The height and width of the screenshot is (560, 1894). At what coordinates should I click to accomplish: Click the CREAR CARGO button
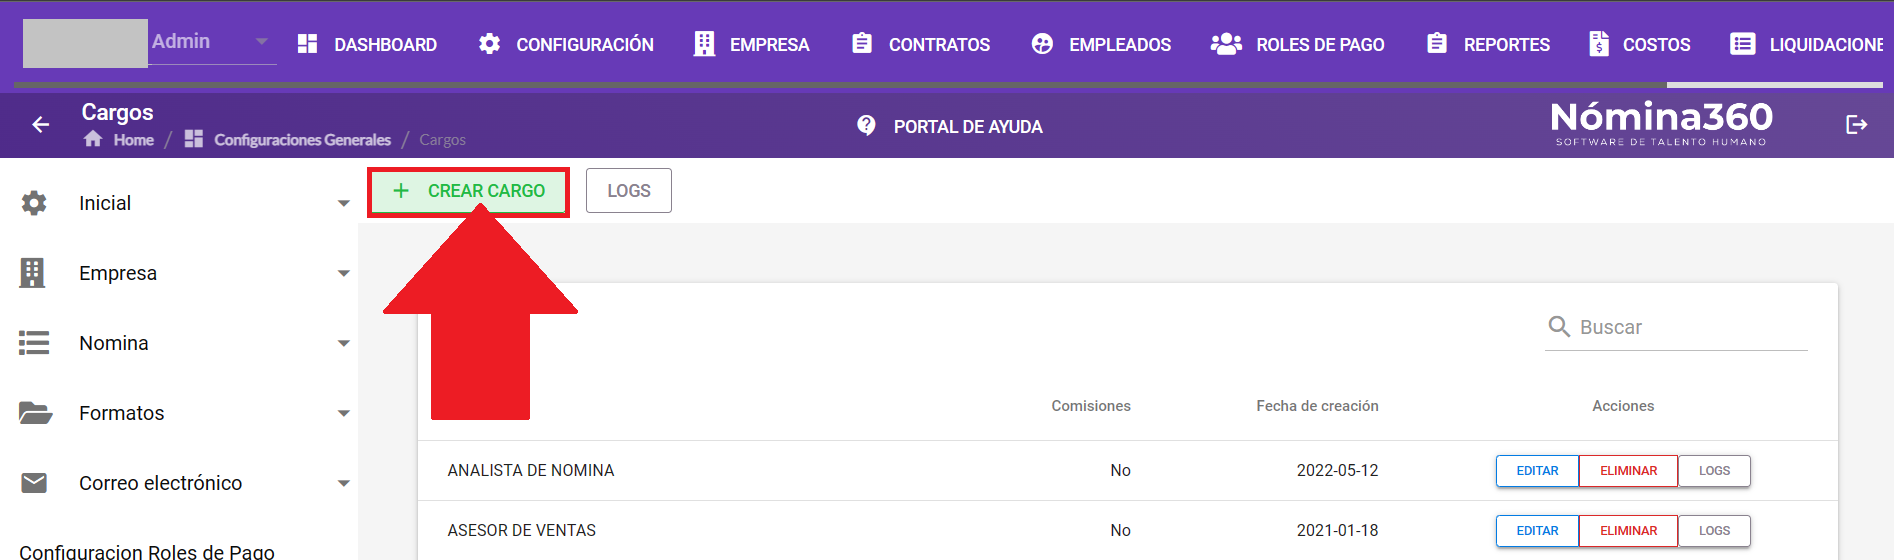tap(468, 191)
